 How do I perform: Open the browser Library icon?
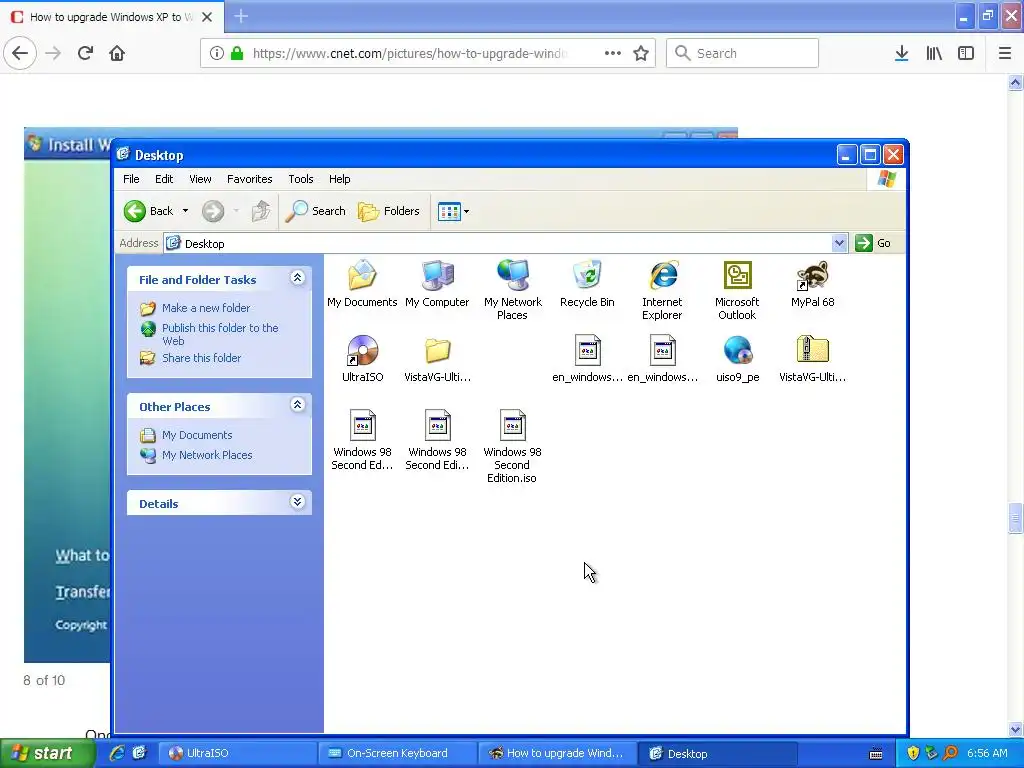click(934, 53)
